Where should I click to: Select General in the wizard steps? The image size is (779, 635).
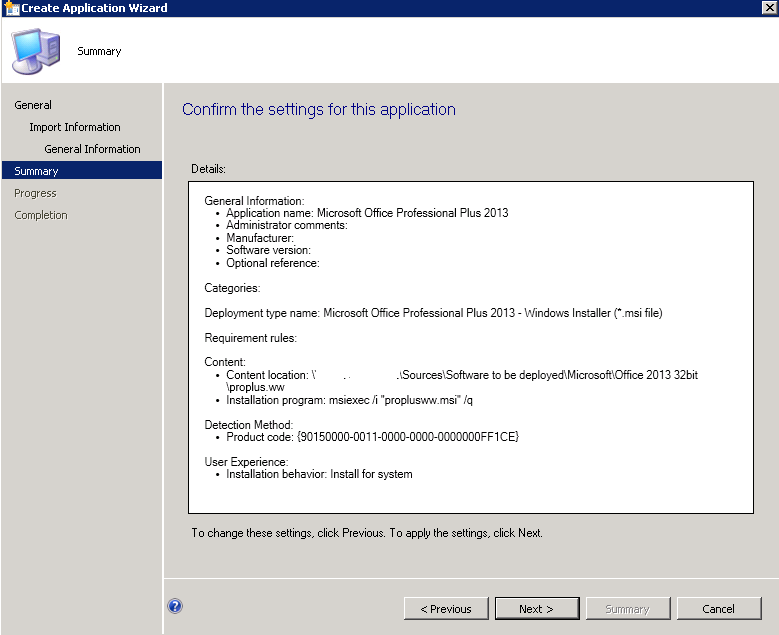coord(33,105)
